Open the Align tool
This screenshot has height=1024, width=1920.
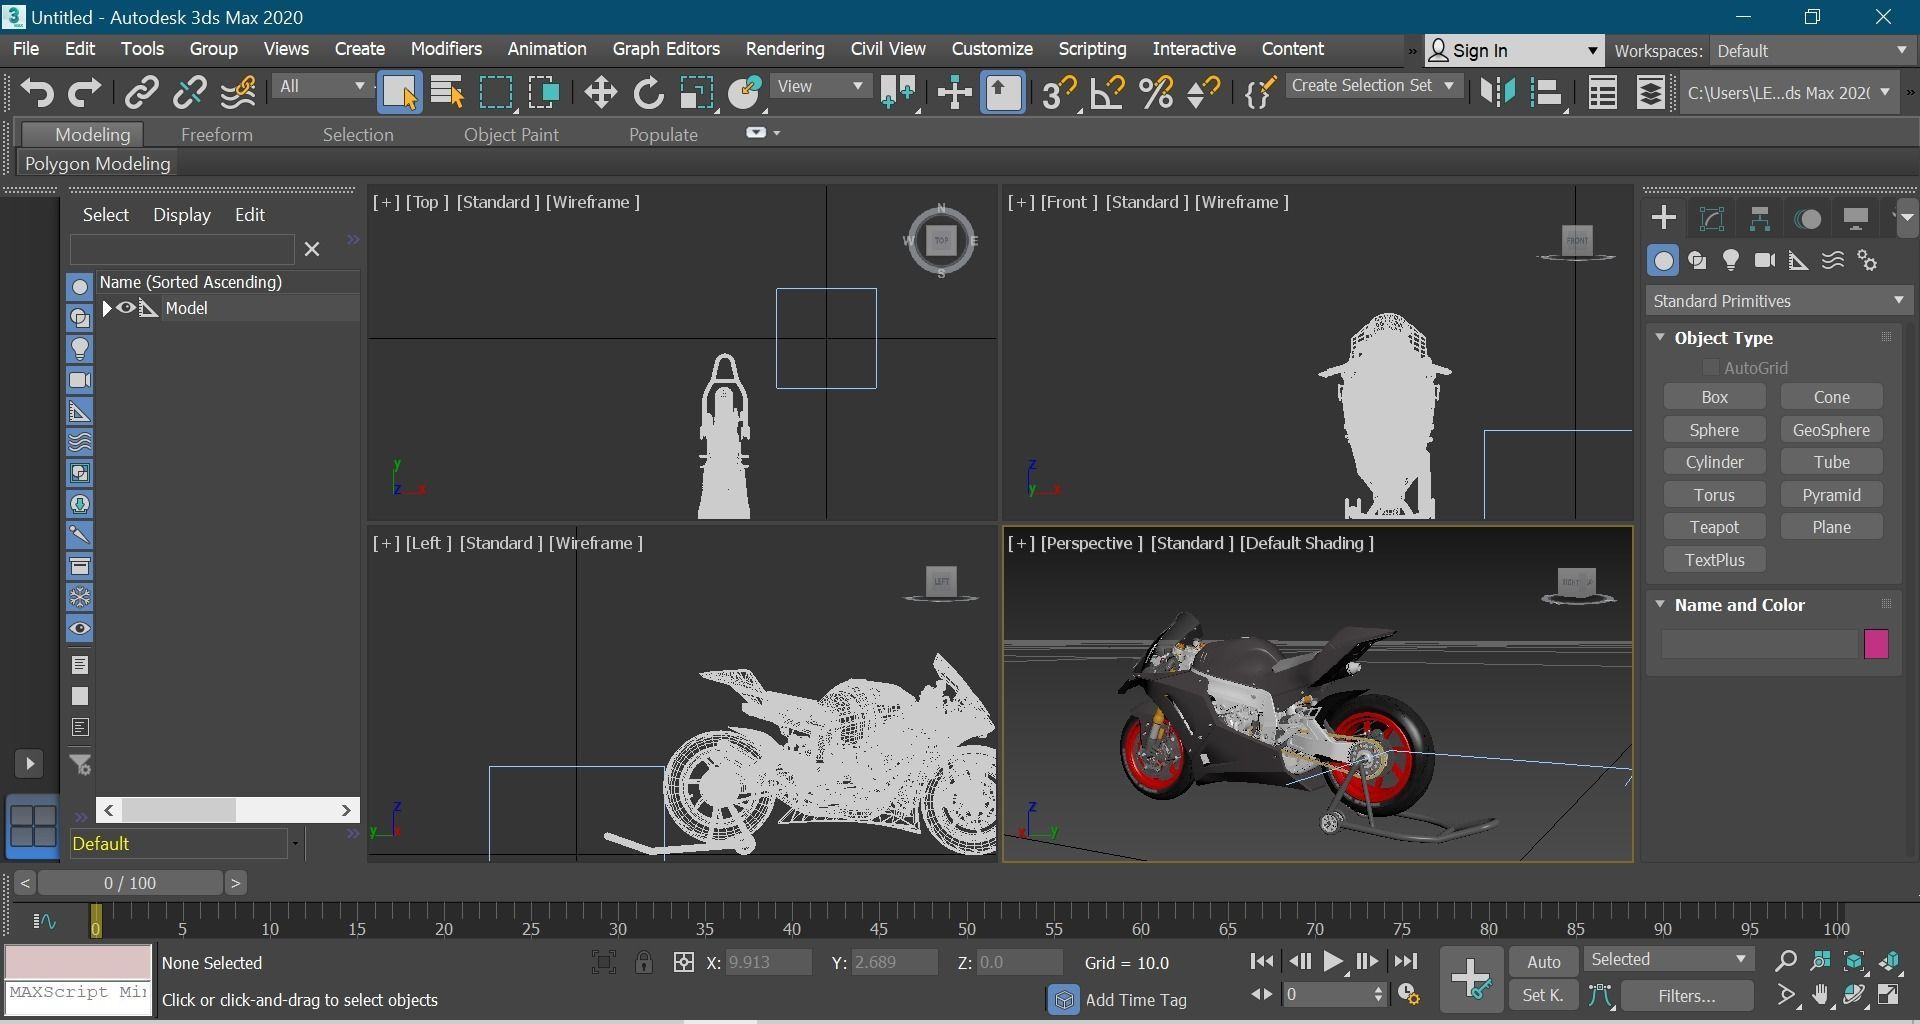click(x=1547, y=93)
